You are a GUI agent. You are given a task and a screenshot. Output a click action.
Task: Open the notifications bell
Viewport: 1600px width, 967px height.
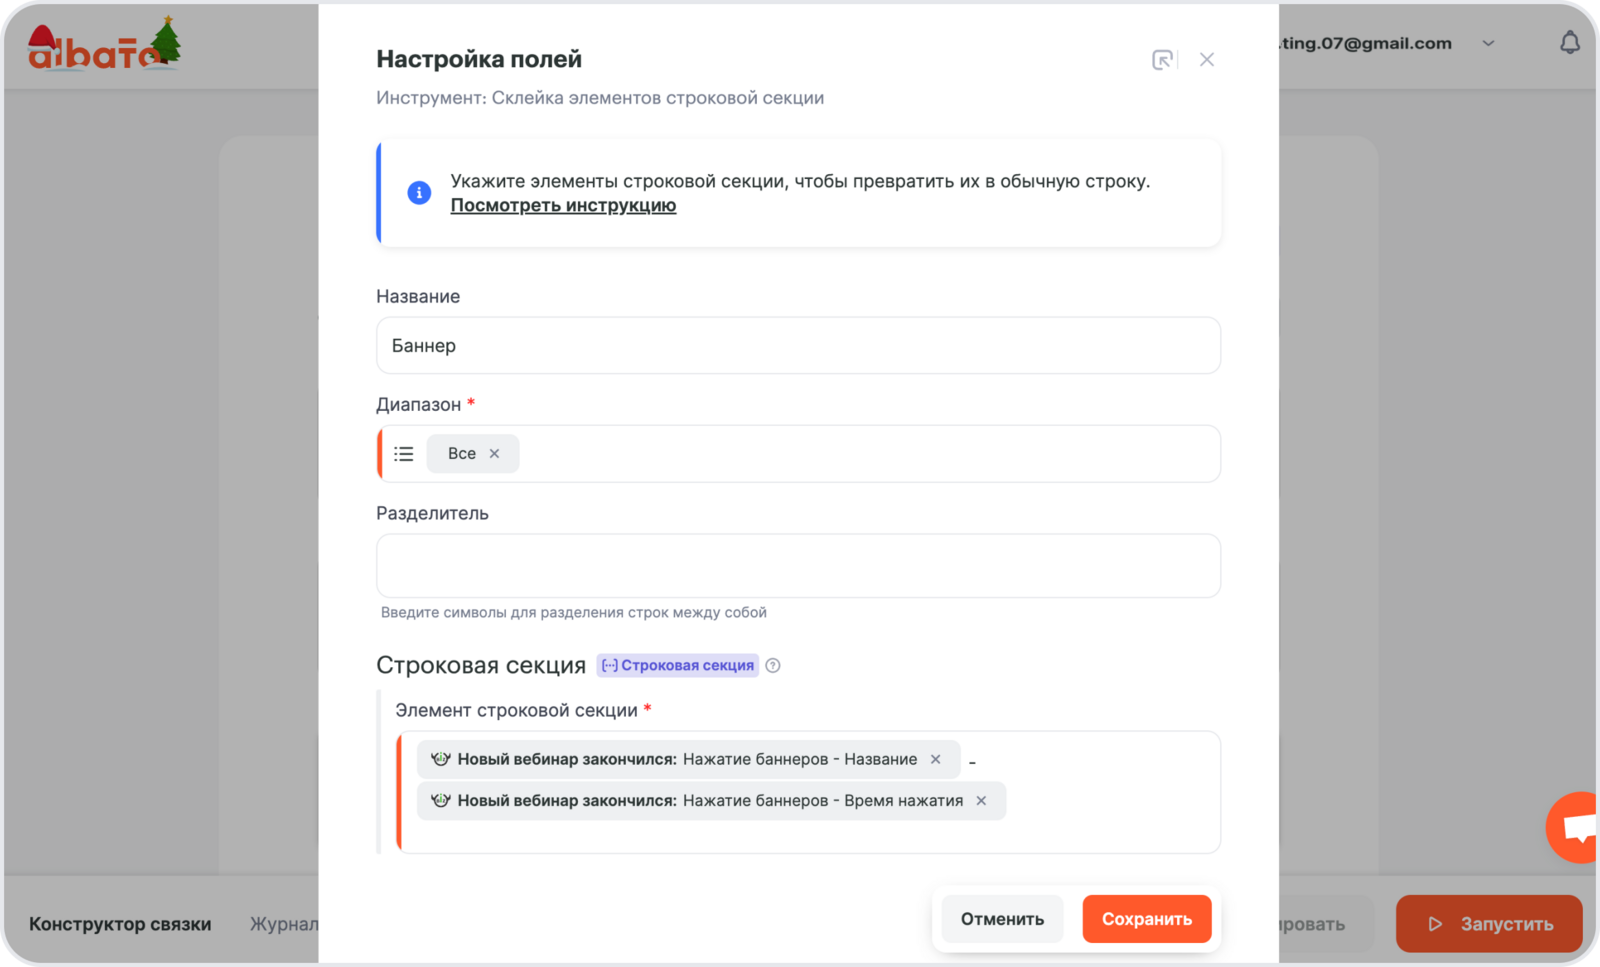[1570, 43]
